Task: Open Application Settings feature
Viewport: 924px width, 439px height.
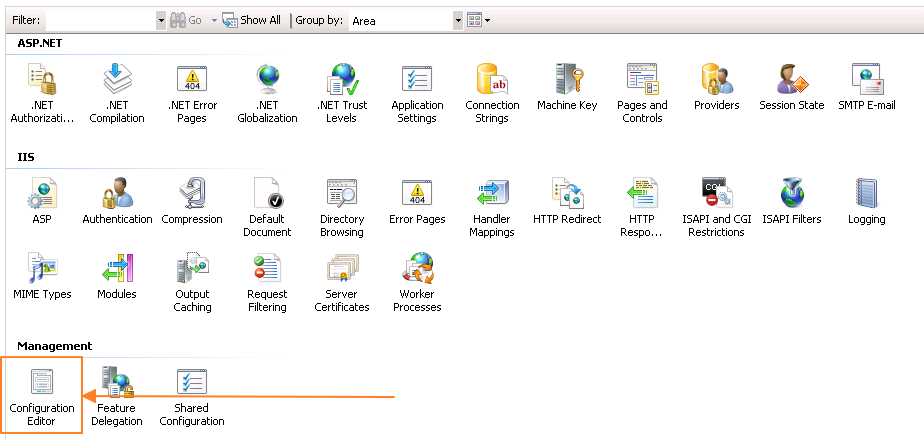Action: tap(417, 93)
